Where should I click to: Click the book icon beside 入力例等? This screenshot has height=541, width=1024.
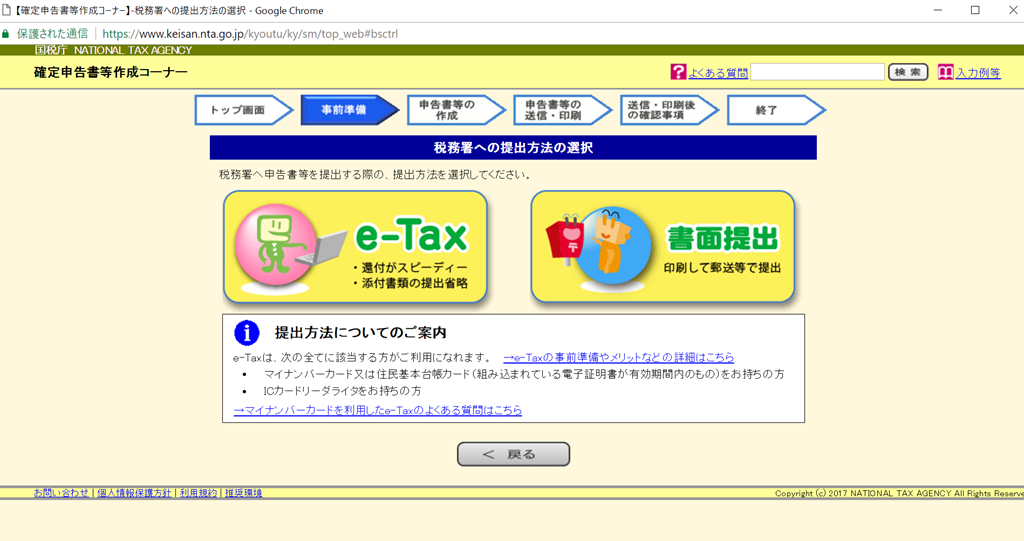click(945, 72)
